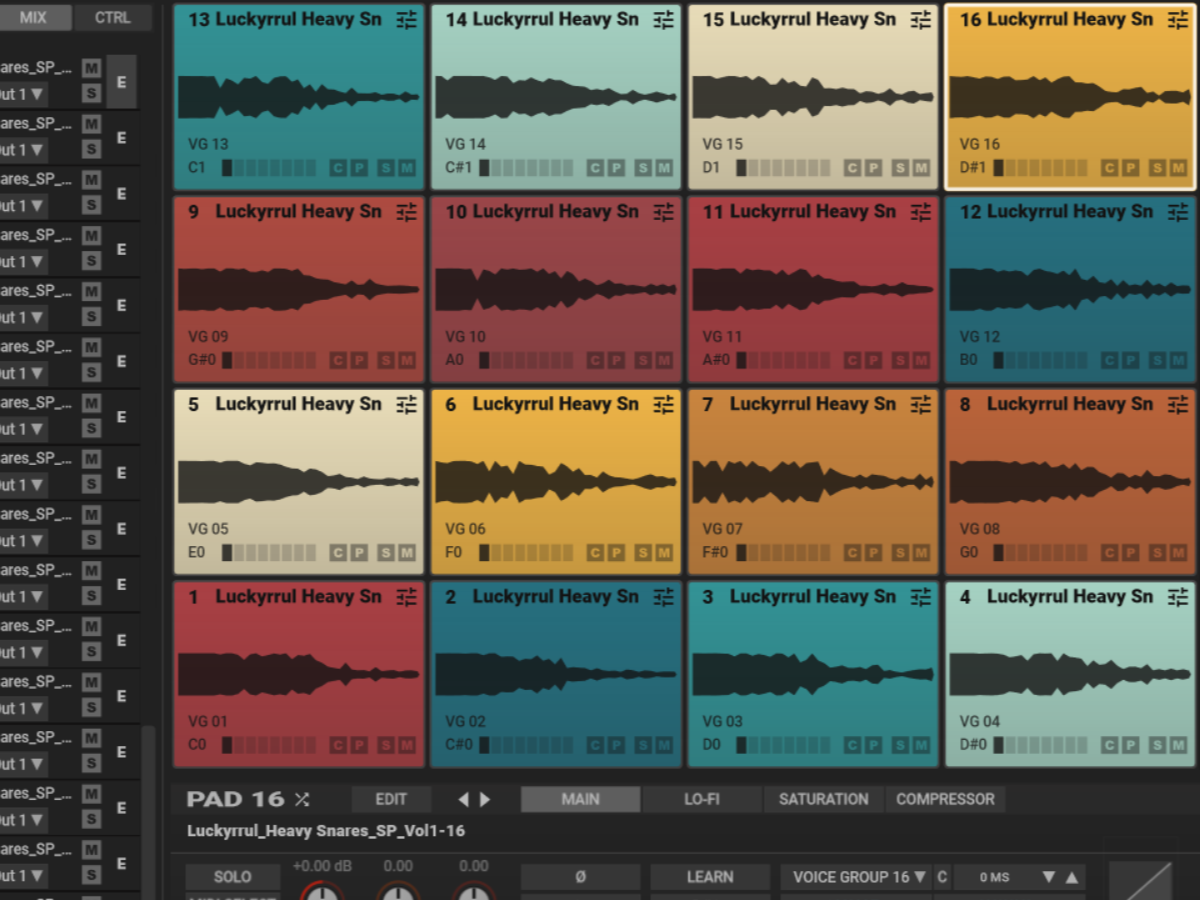Viewport: 1200px width, 900px height.
Task: Click the LEARN button
Action: [710, 877]
